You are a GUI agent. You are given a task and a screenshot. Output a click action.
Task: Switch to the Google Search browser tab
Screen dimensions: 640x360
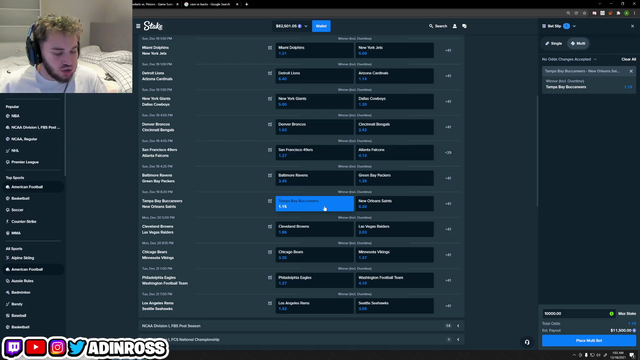210,4
